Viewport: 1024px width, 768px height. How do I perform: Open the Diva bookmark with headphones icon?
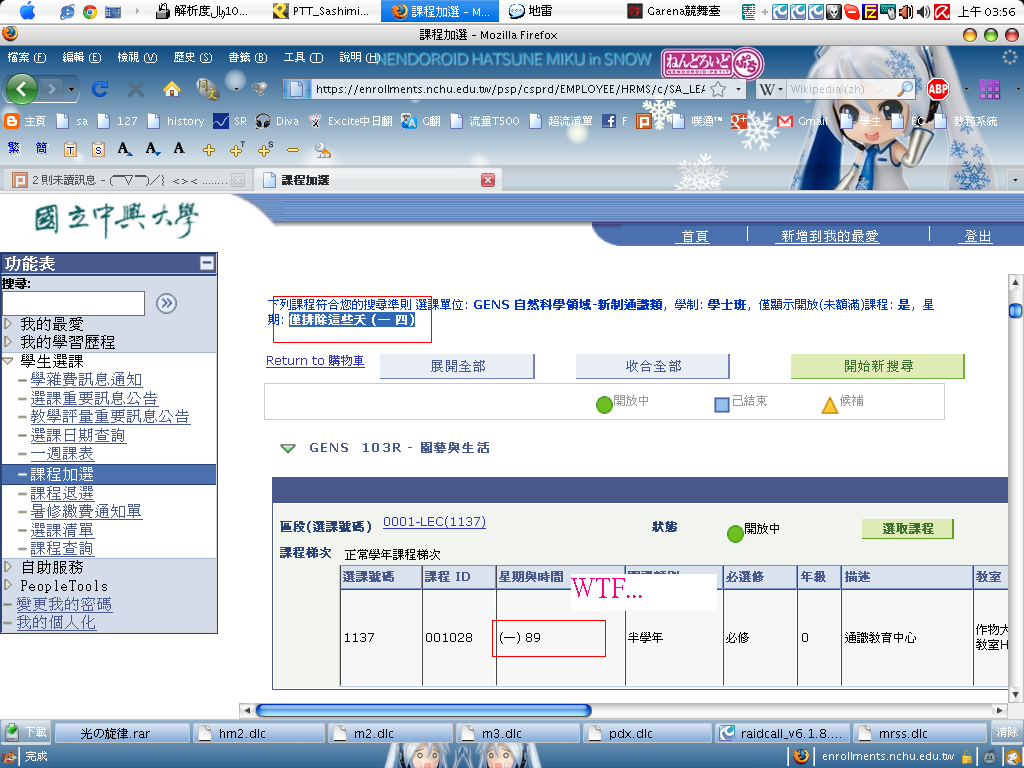tap(263, 121)
